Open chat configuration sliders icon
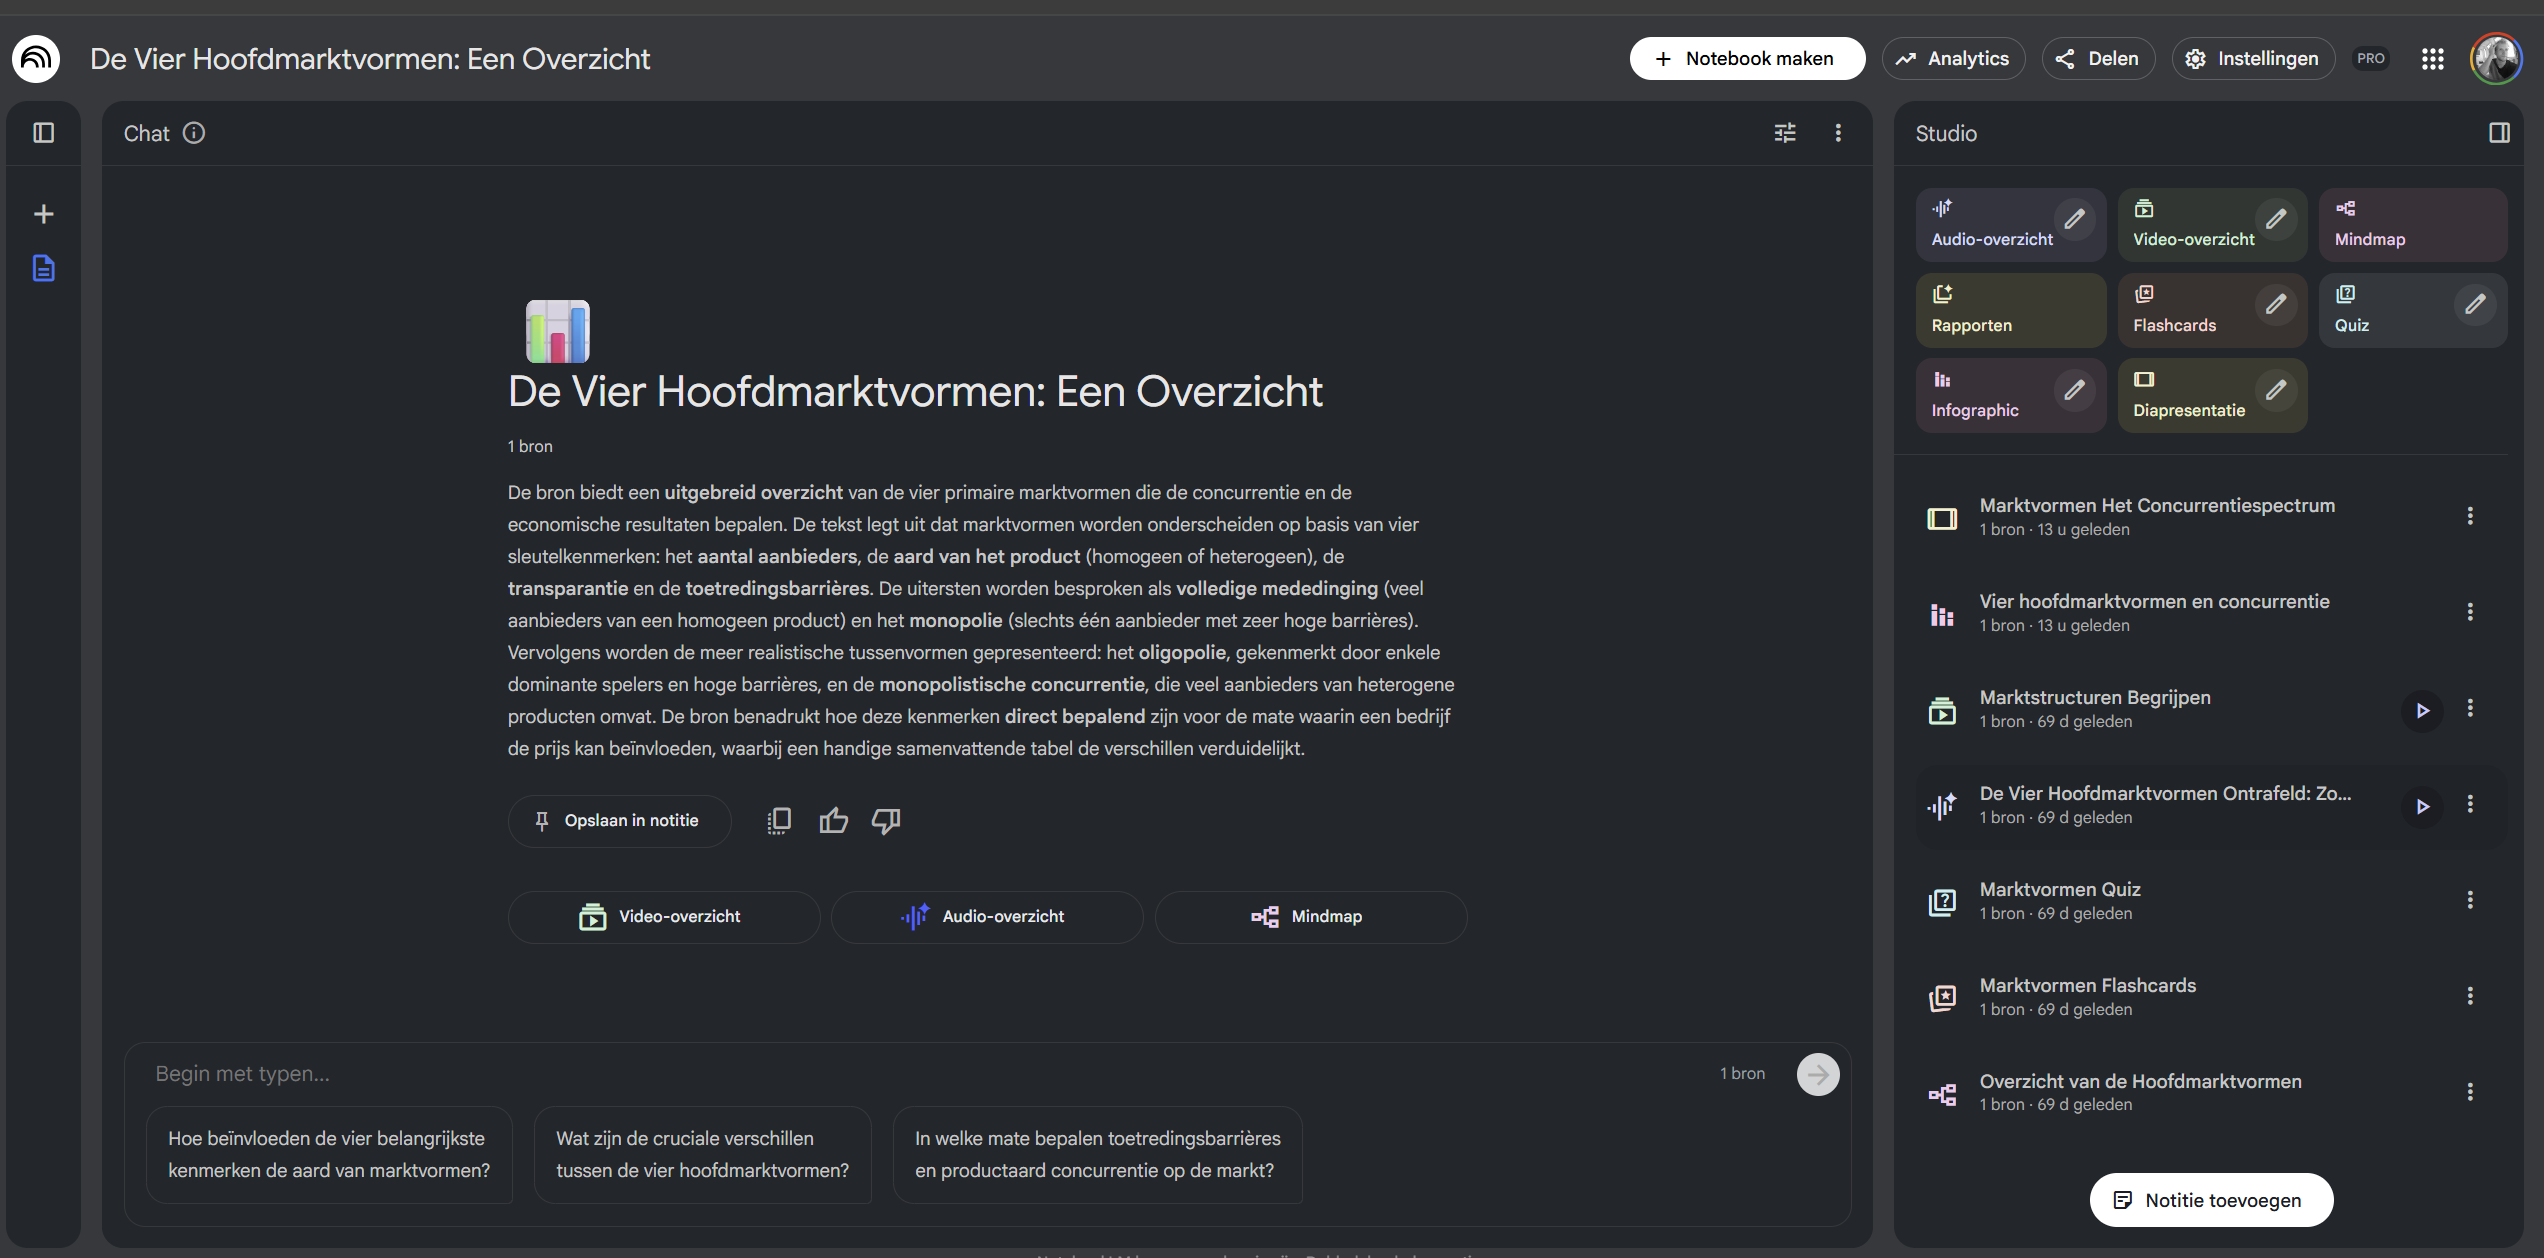The image size is (2544, 1258). [1785, 133]
